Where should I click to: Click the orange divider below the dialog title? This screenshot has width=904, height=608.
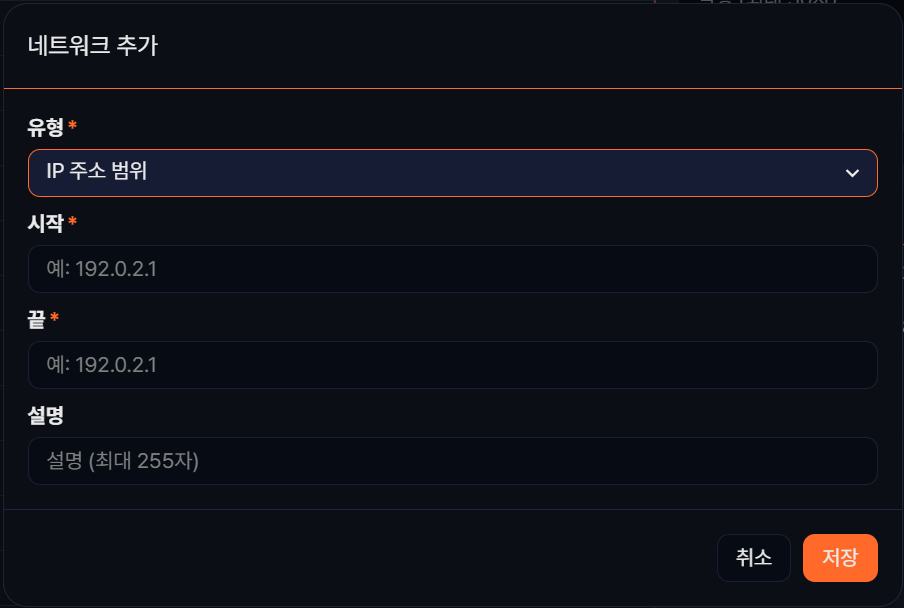[x=452, y=89]
